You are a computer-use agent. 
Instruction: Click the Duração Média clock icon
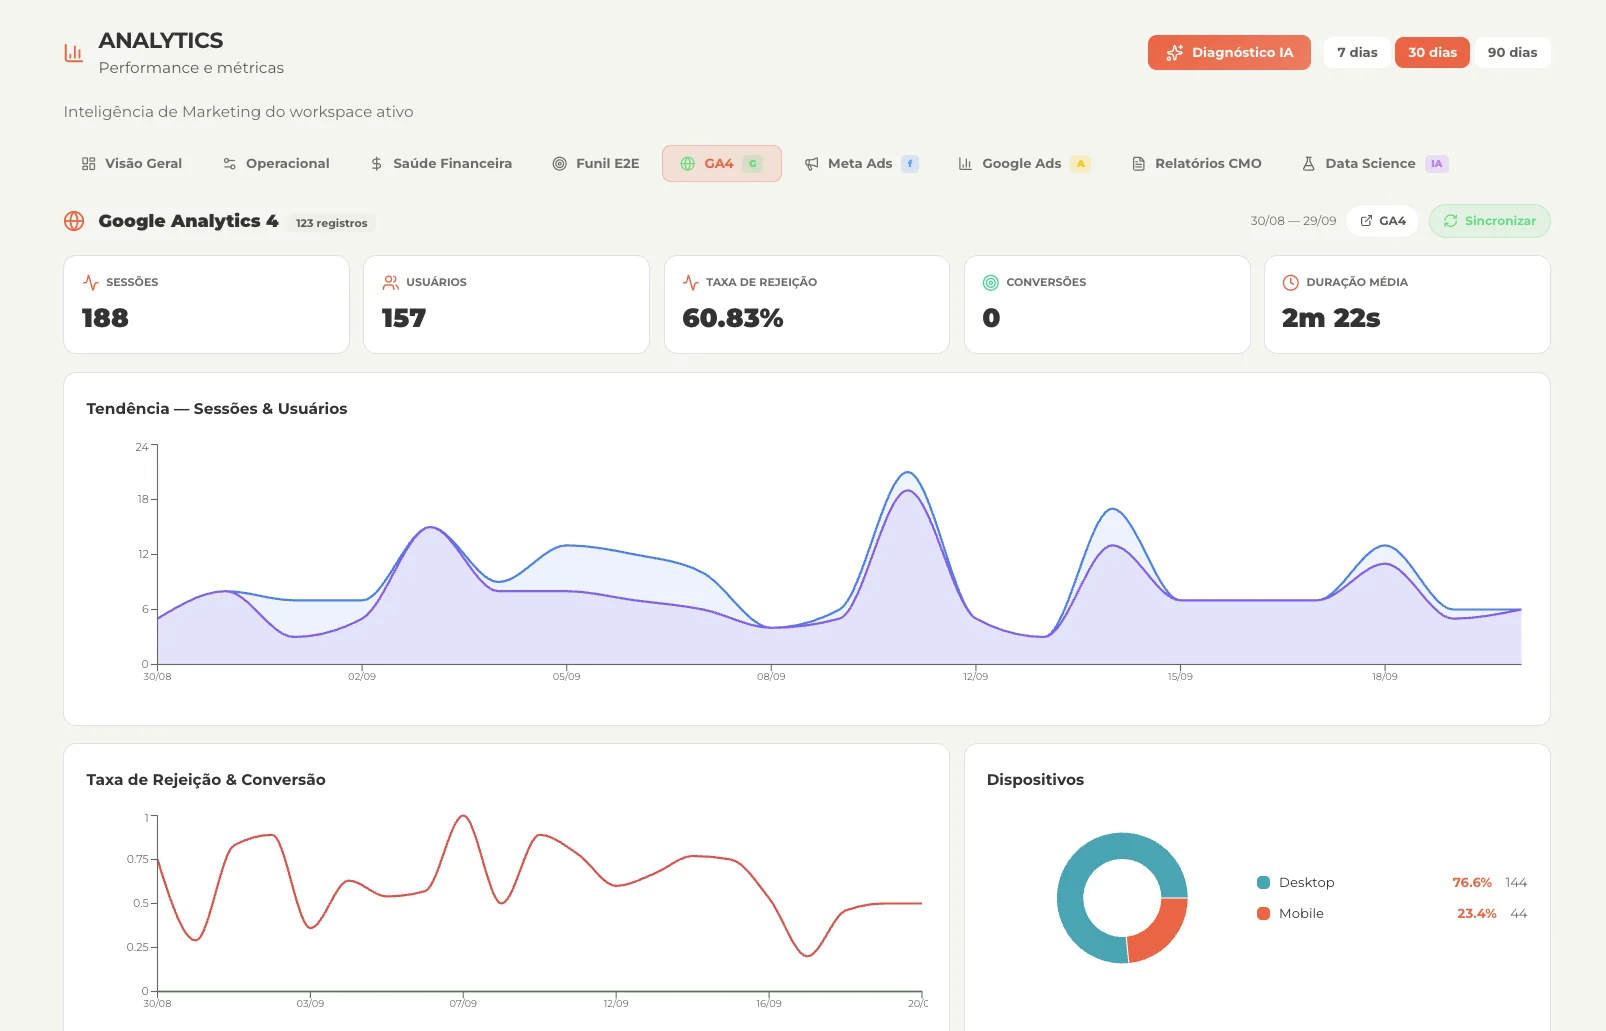tap(1291, 283)
